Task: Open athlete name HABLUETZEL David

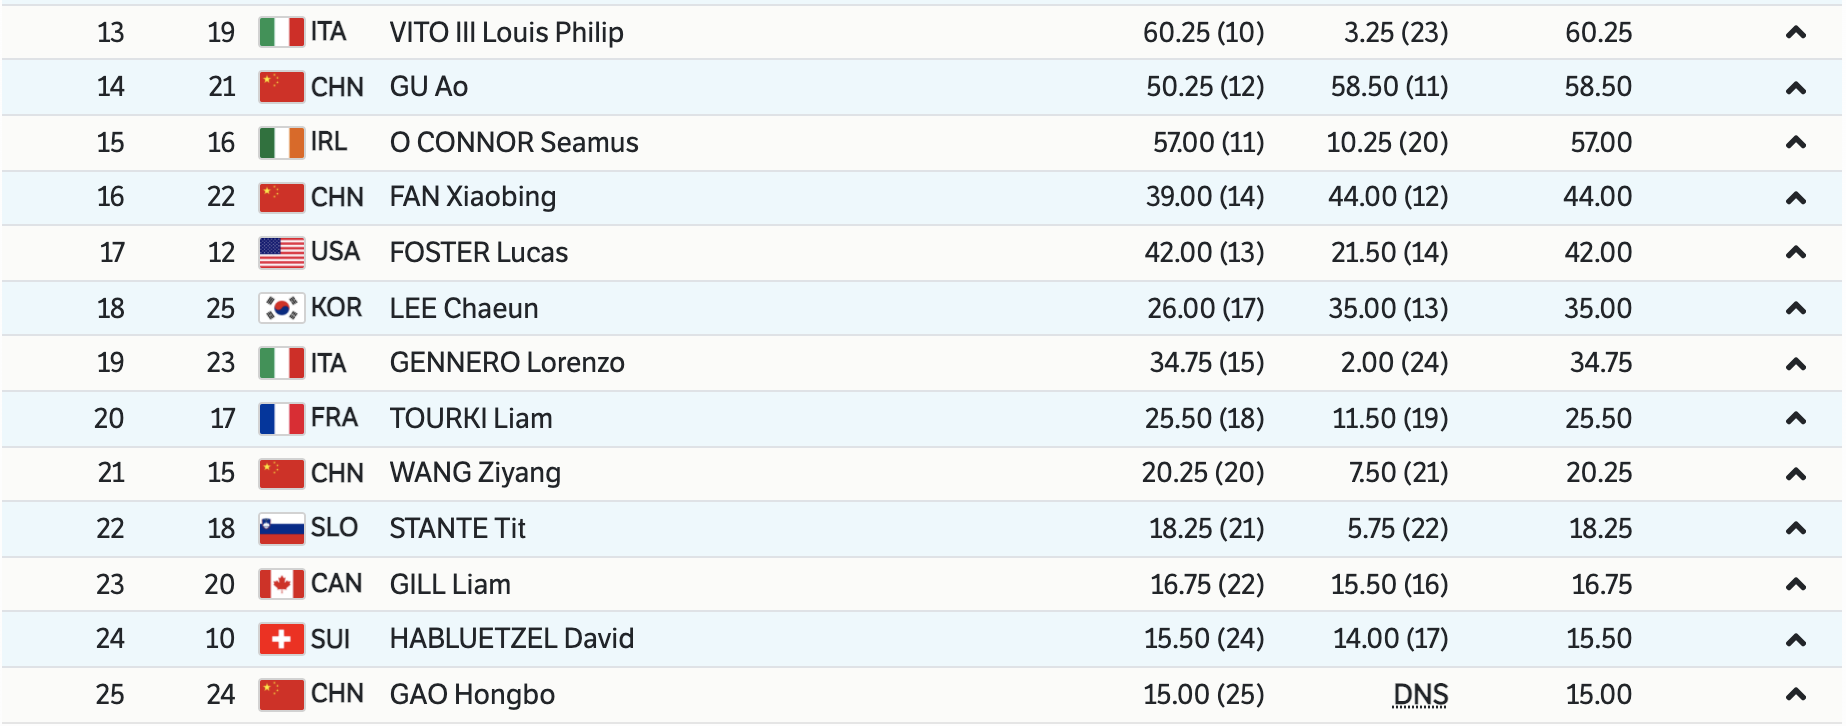Action: click(511, 639)
